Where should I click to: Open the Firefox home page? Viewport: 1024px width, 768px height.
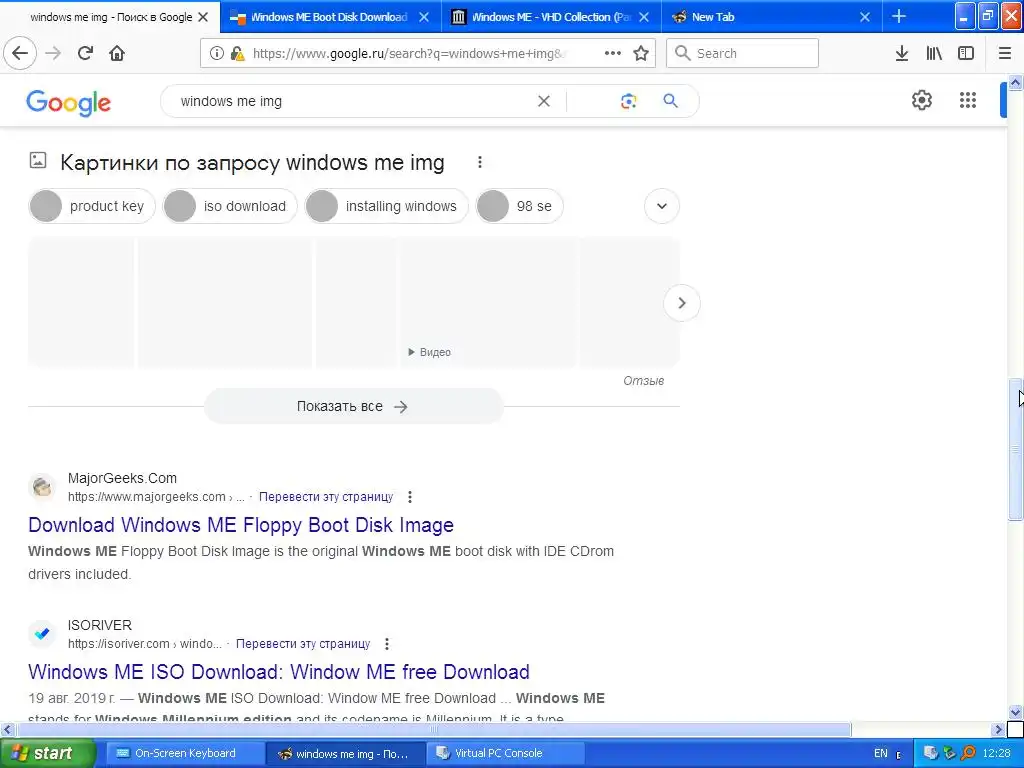pyautogui.click(x=117, y=54)
